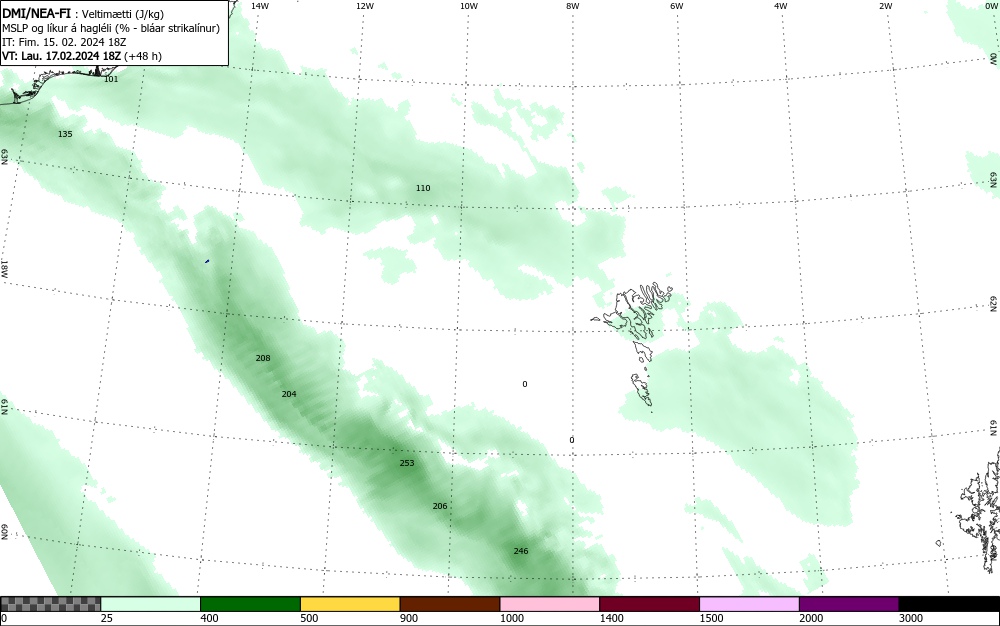Click the light green 25–400 legend swatch

click(151, 604)
